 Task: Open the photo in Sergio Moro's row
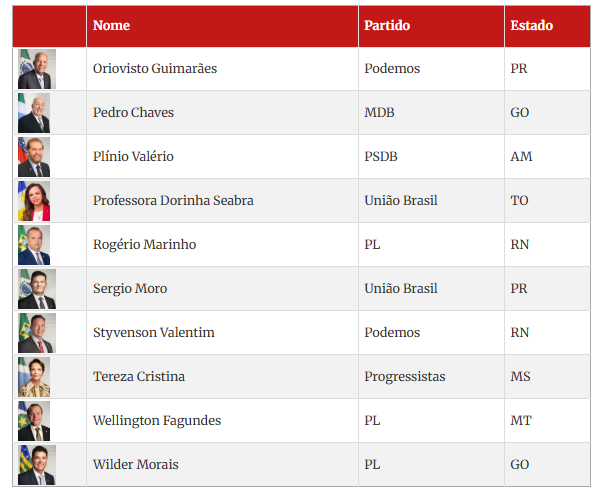pyautogui.click(x=36, y=289)
